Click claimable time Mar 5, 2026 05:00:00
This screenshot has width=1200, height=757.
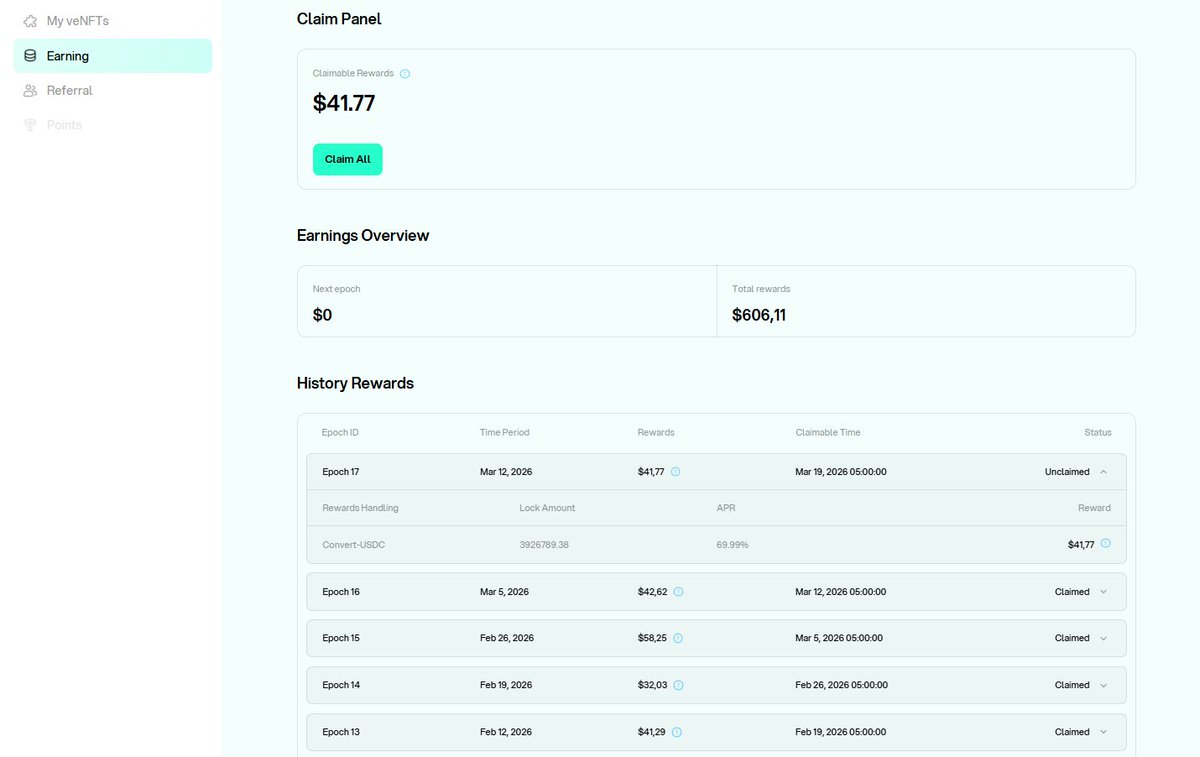(x=839, y=638)
